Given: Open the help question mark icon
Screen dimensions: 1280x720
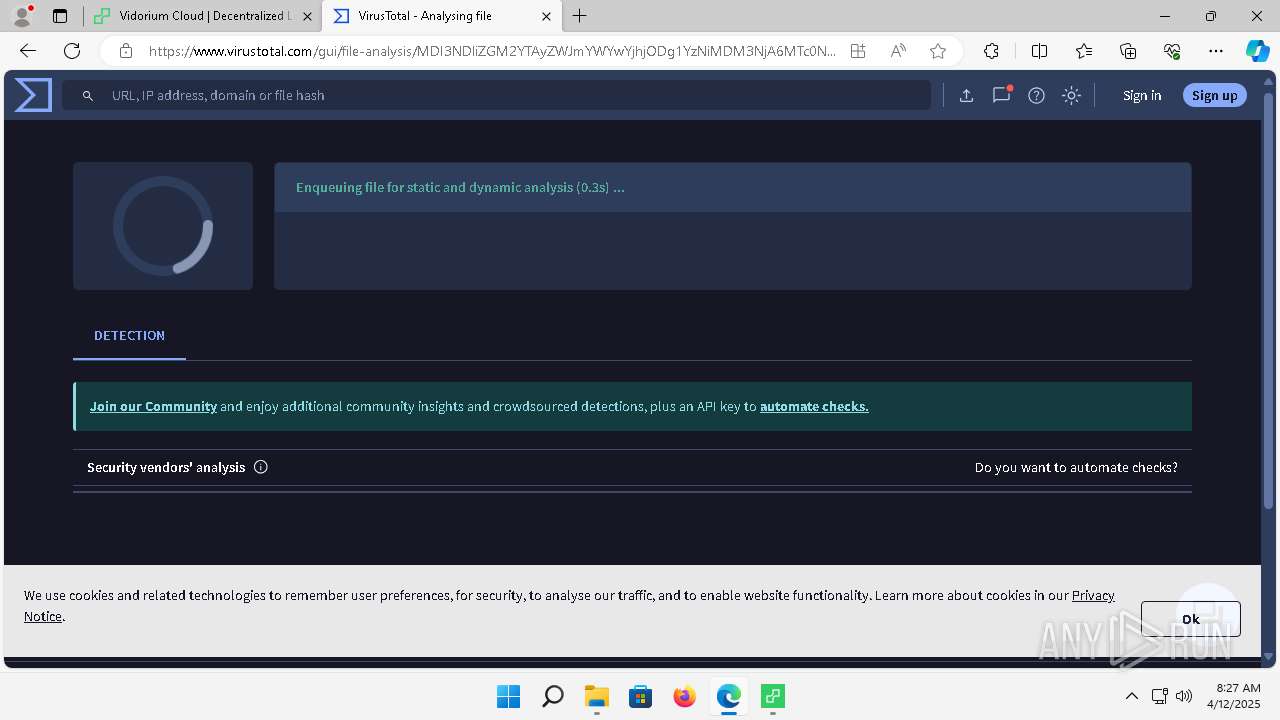Looking at the screenshot, I should (x=1036, y=96).
